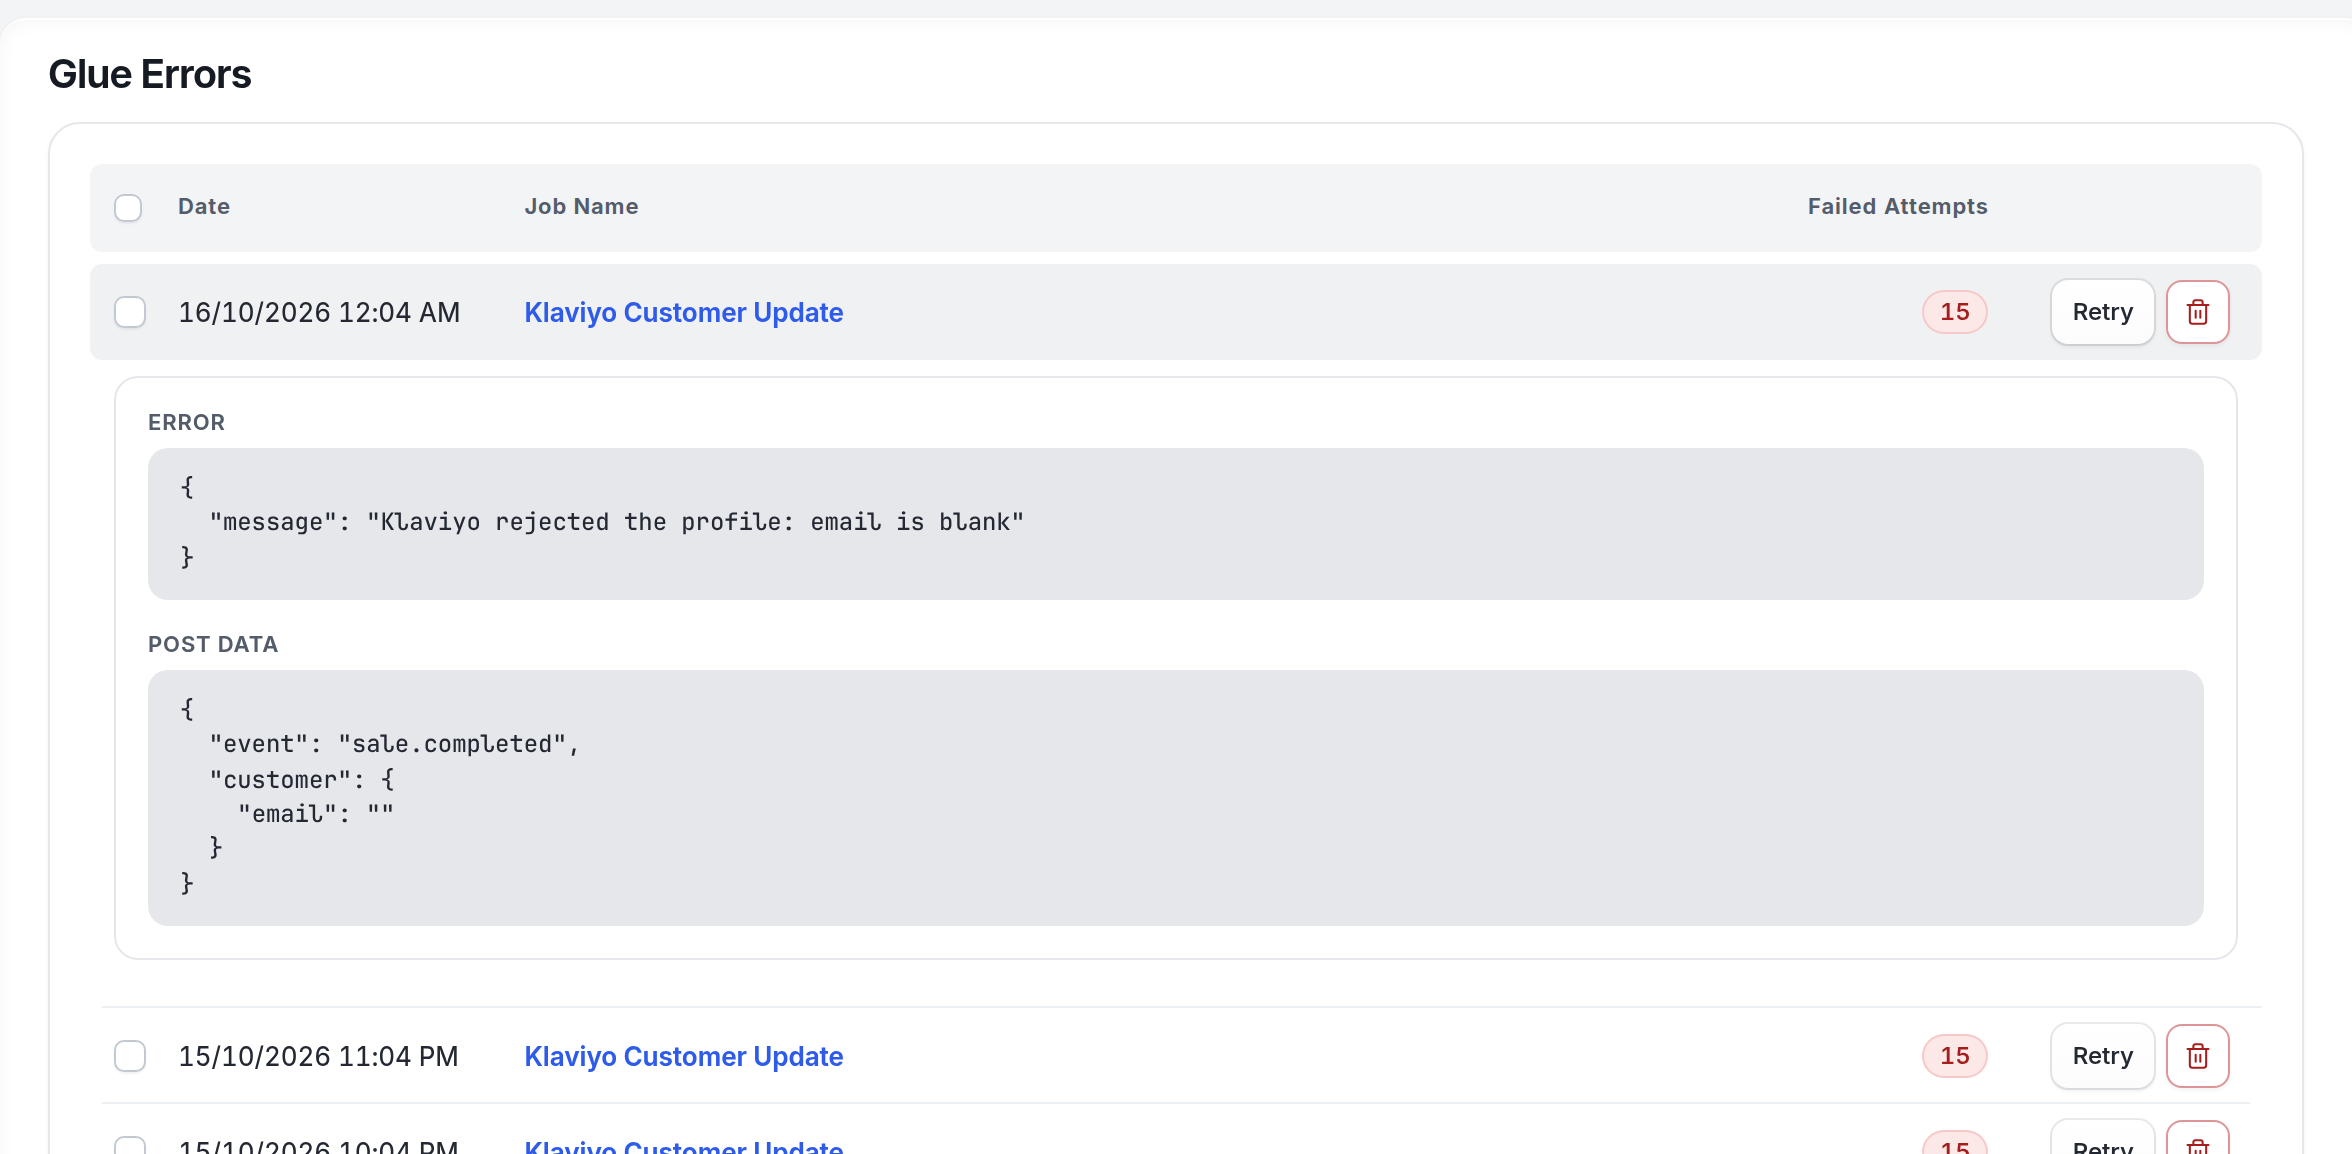Click the 16/10/2026 12:04 AM date cell
The image size is (2352, 1154).
[319, 313]
